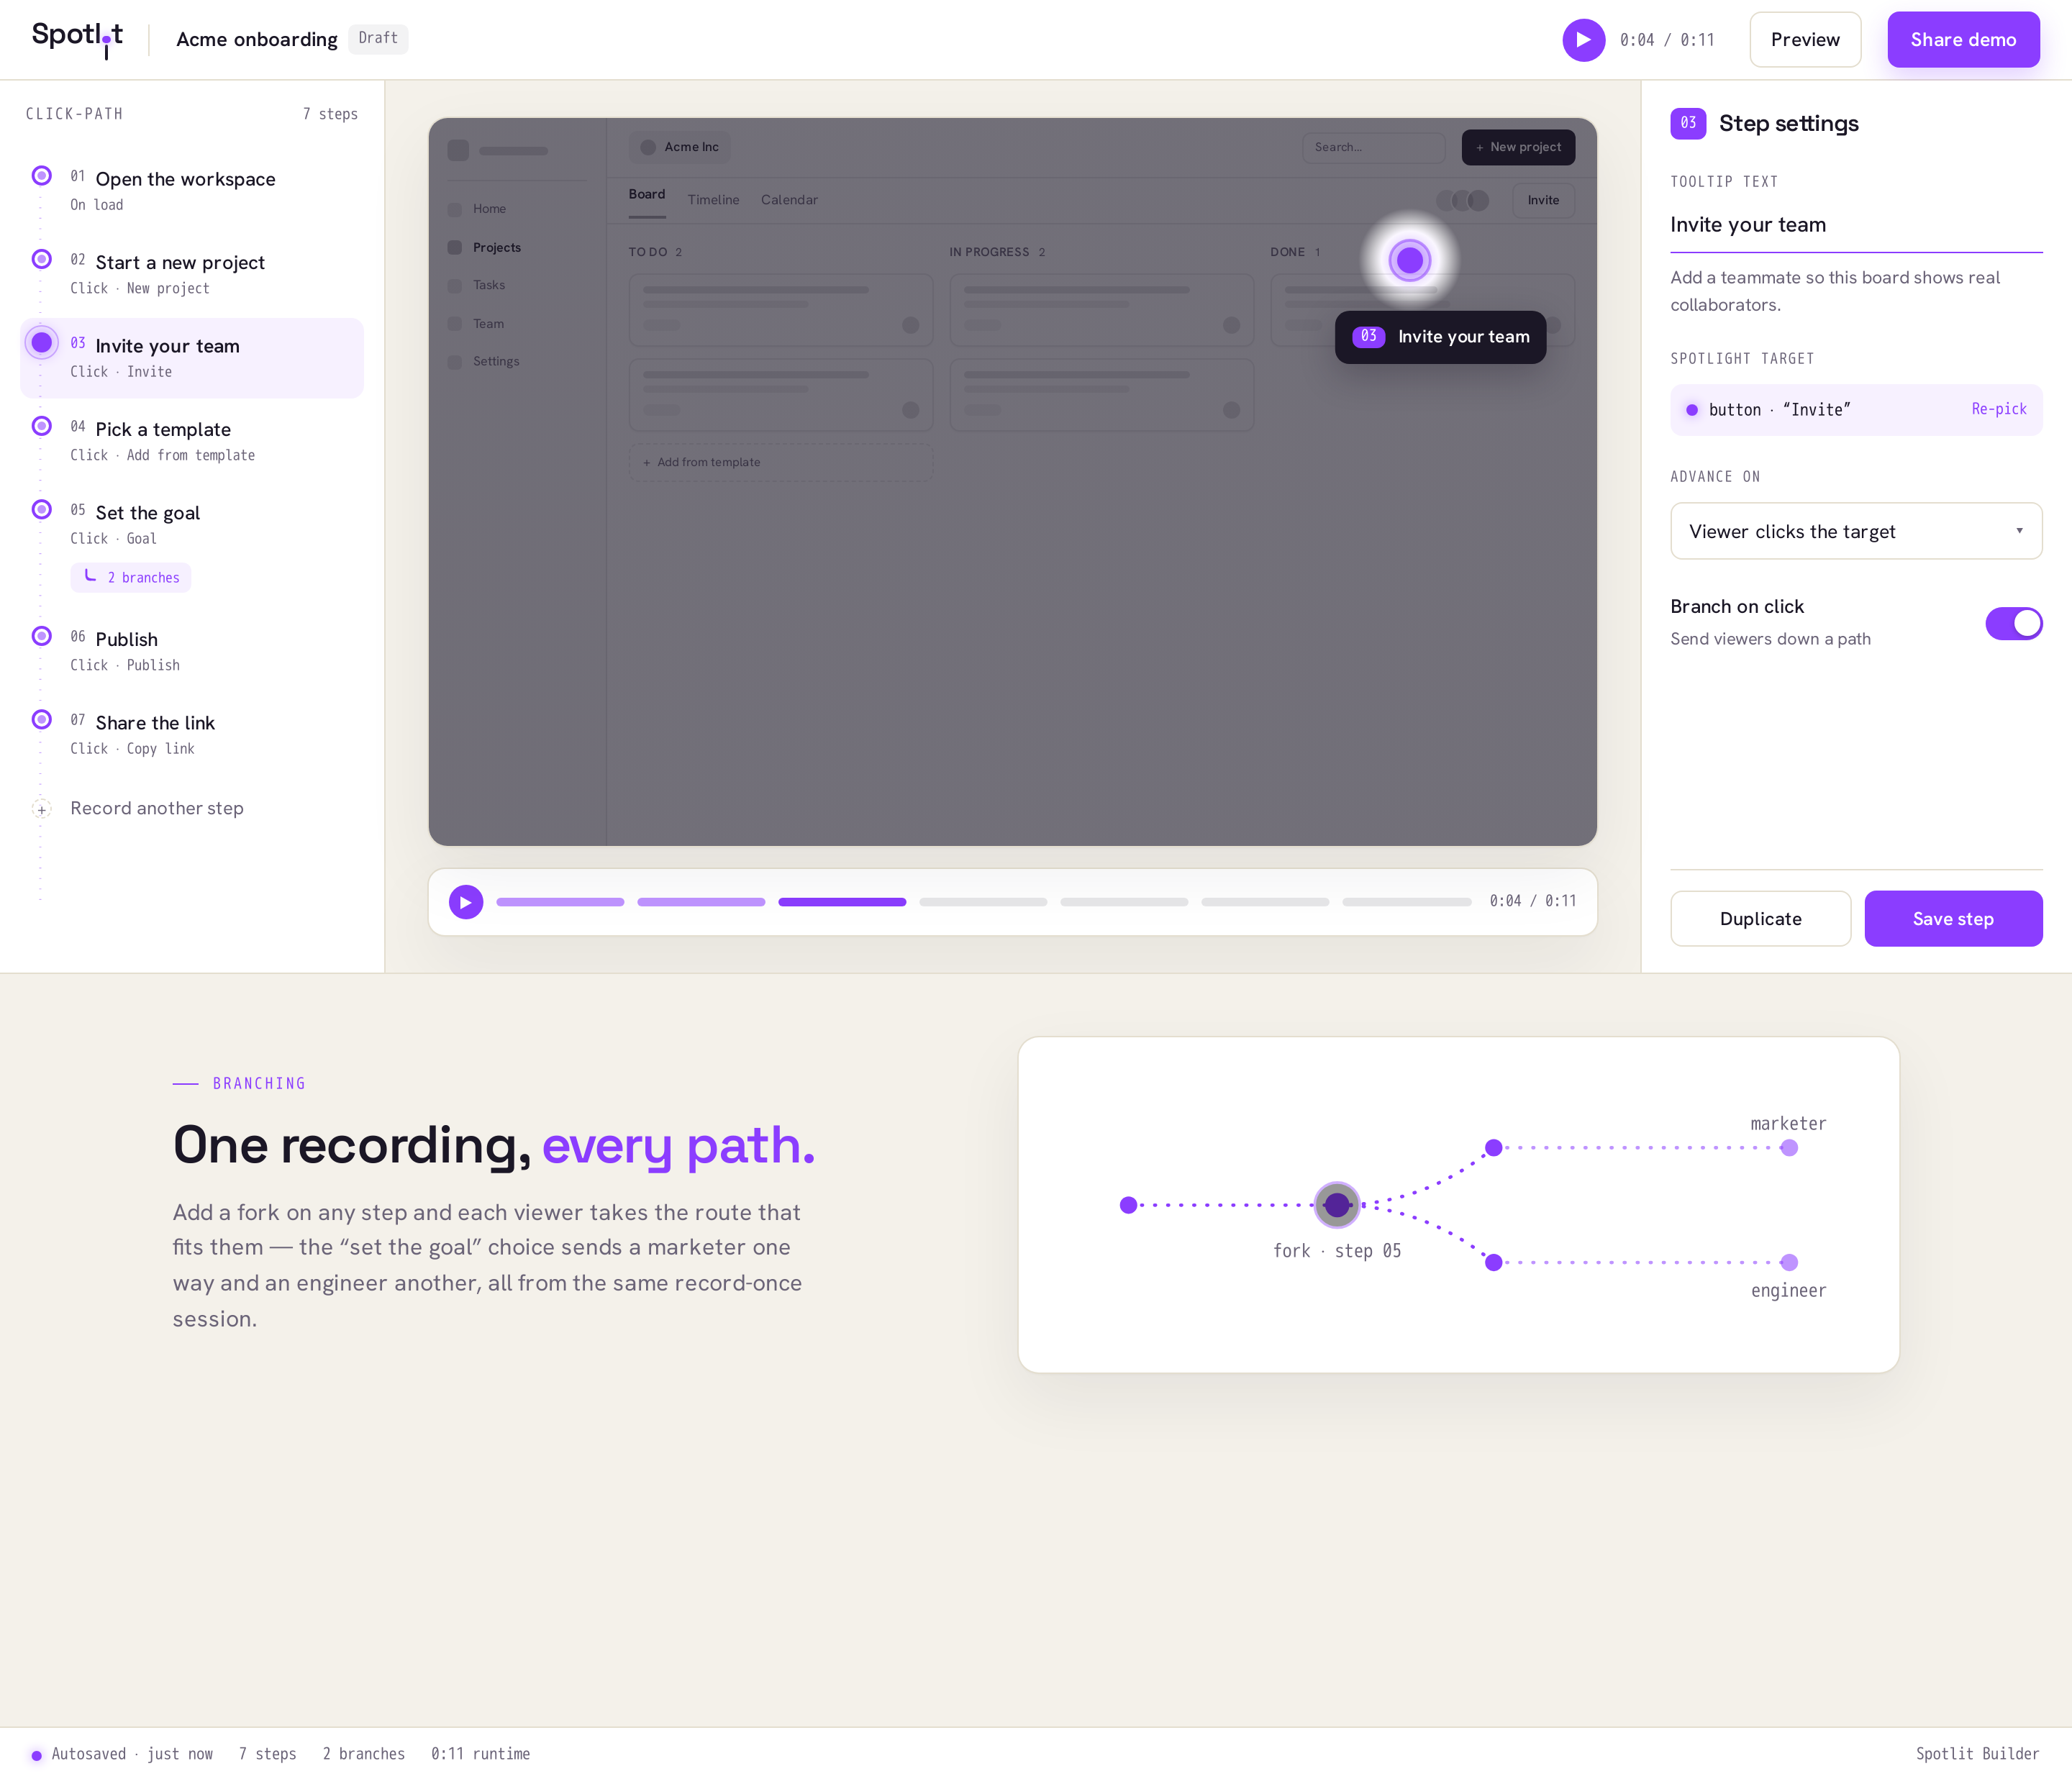The height and width of the screenshot is (1784, 2072).
Task: Switch to the Timeline tab in the preview
Action: pos(713,200)
